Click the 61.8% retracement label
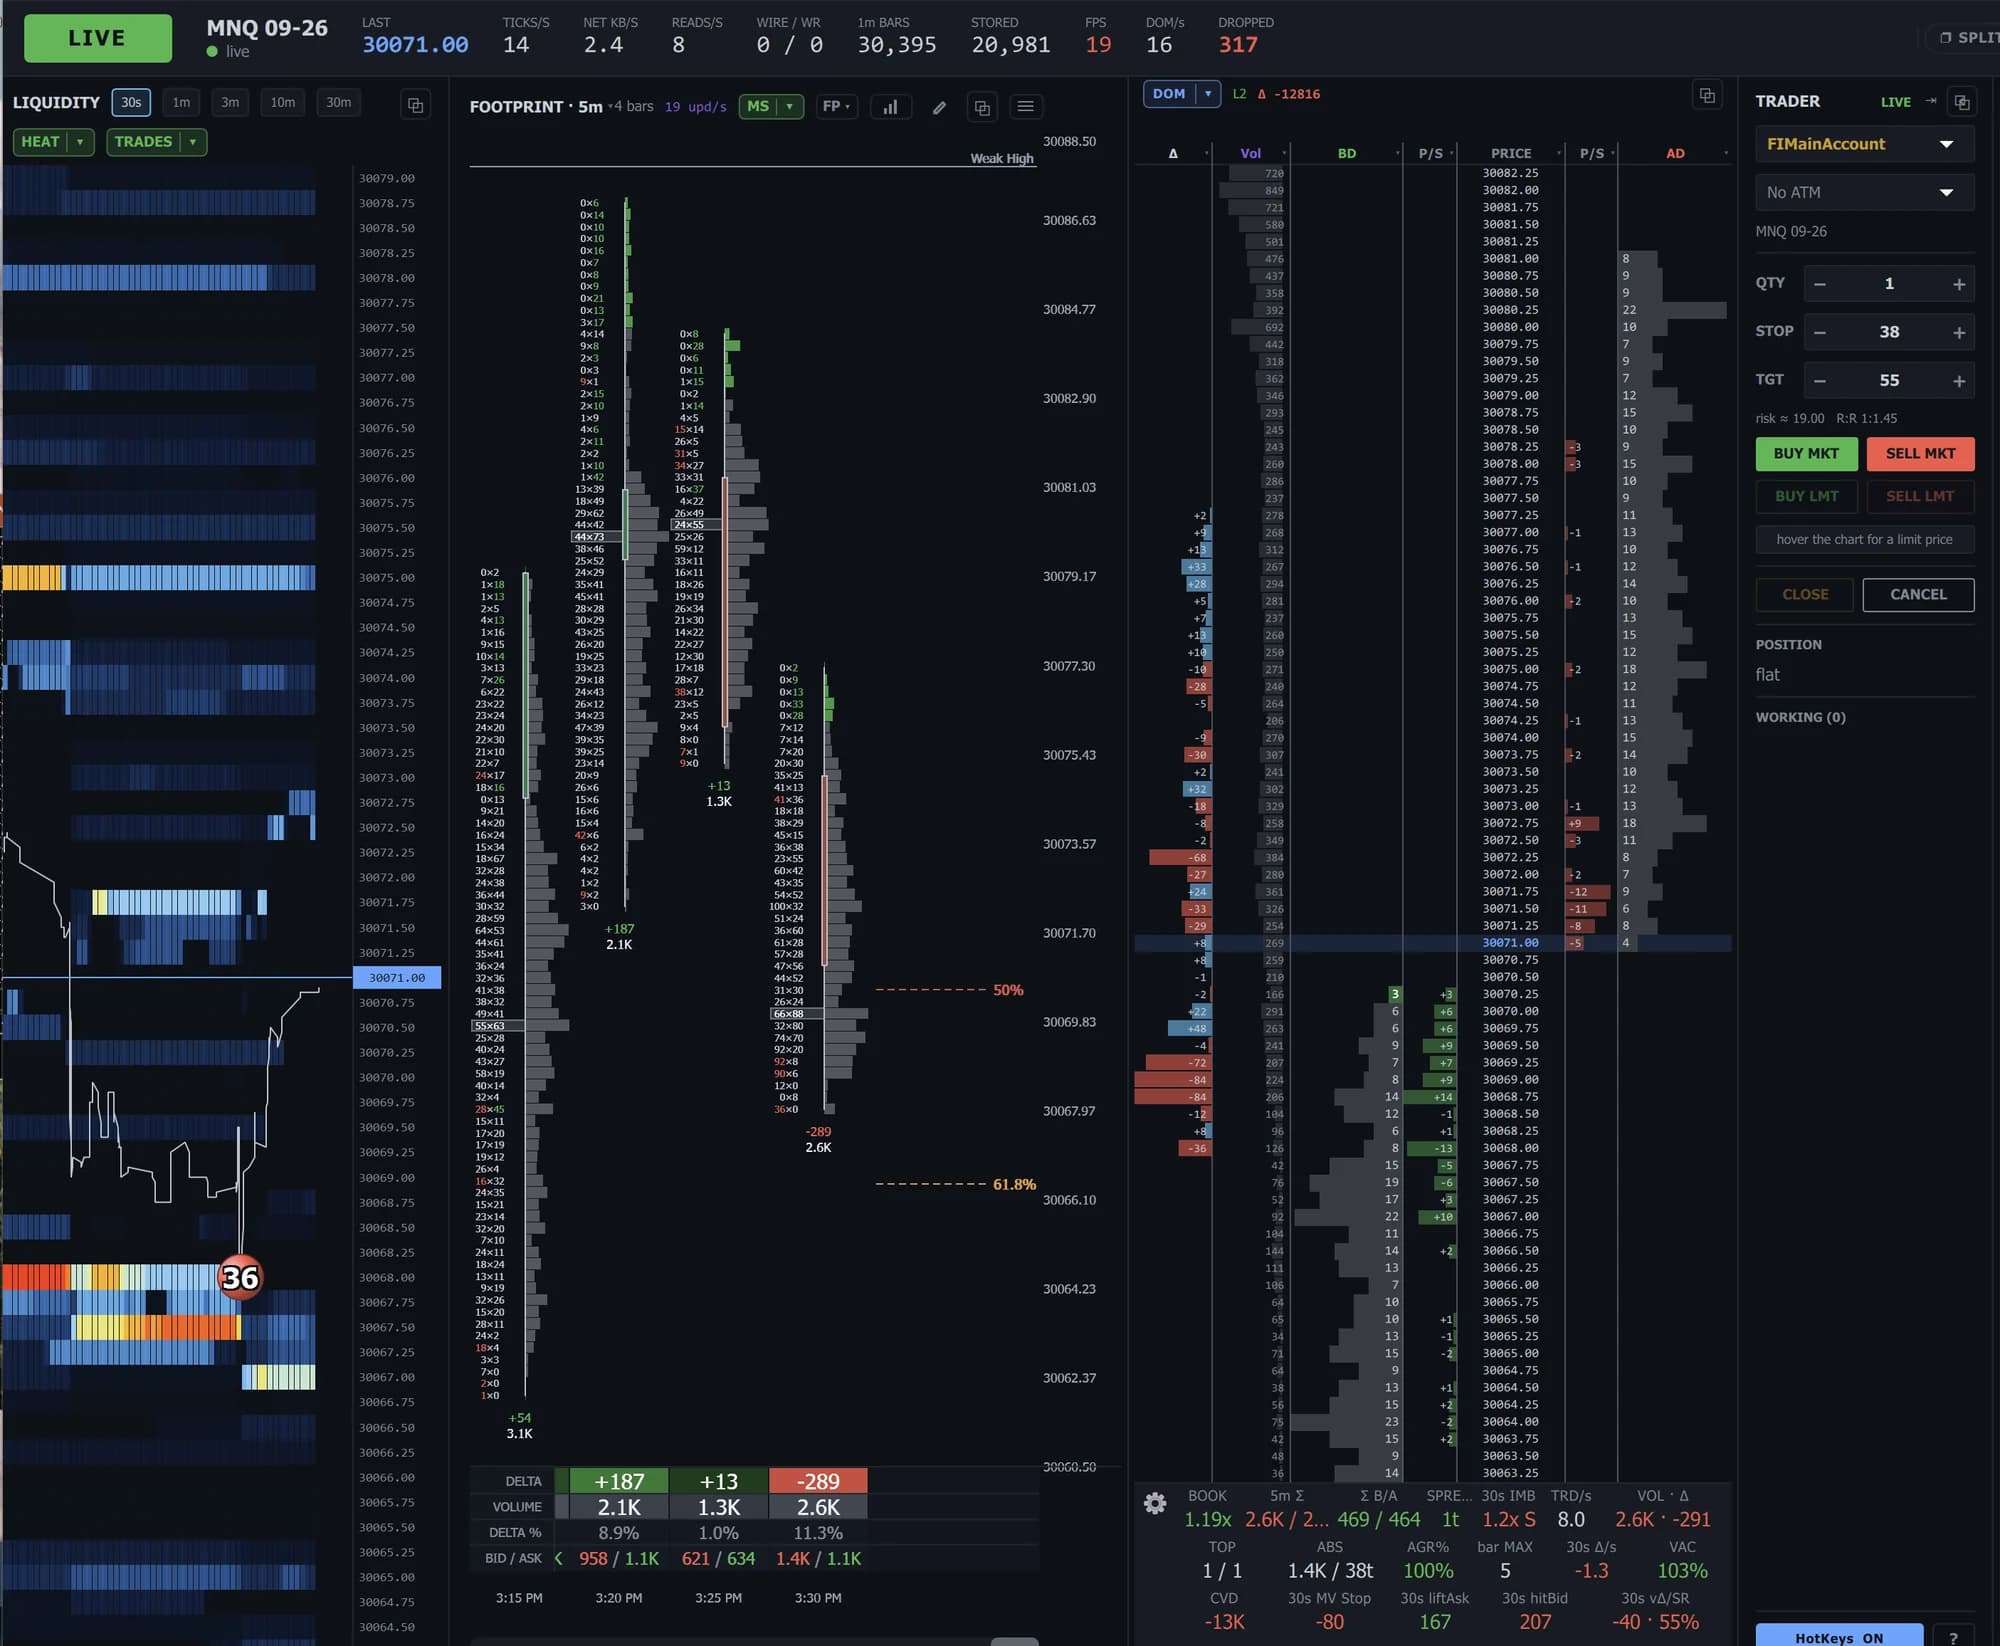 coord(1014,1184)
